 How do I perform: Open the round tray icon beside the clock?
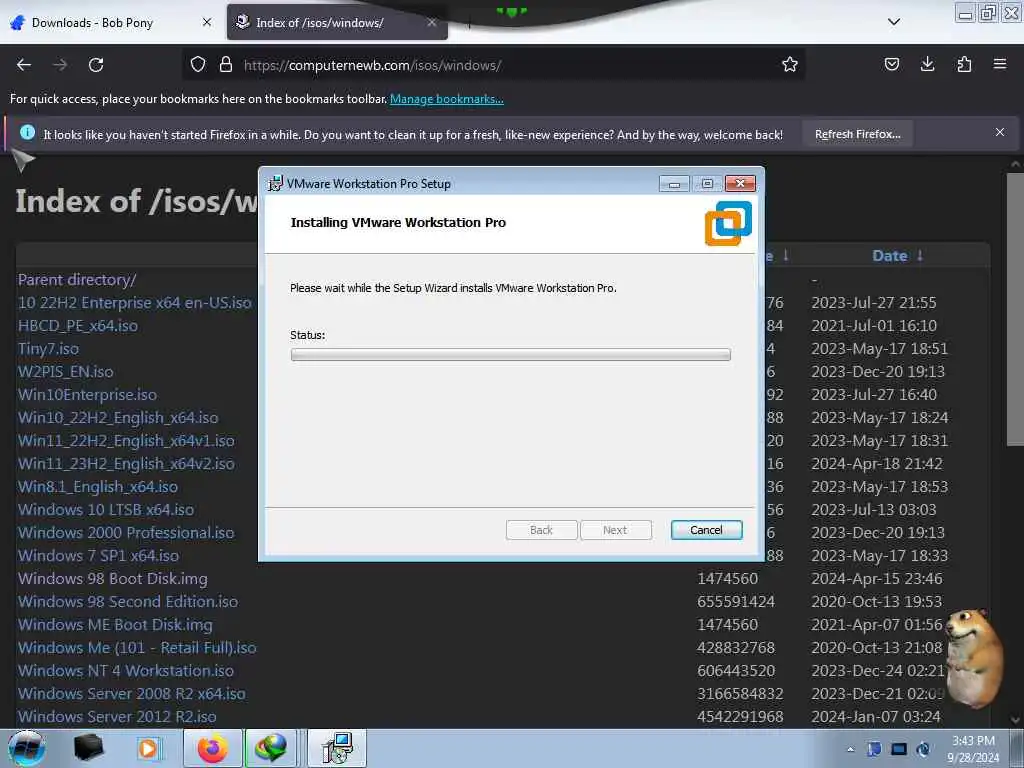click(923, 749)
